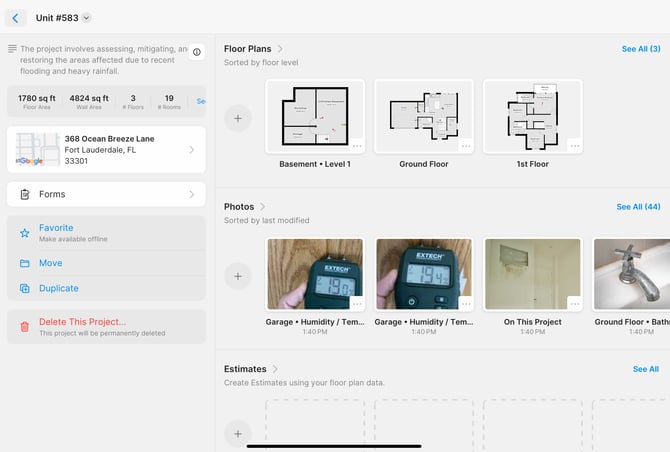Open the On This Project photo thumbnail
This screenshot has width=670, height=452.
coord(532,273)
